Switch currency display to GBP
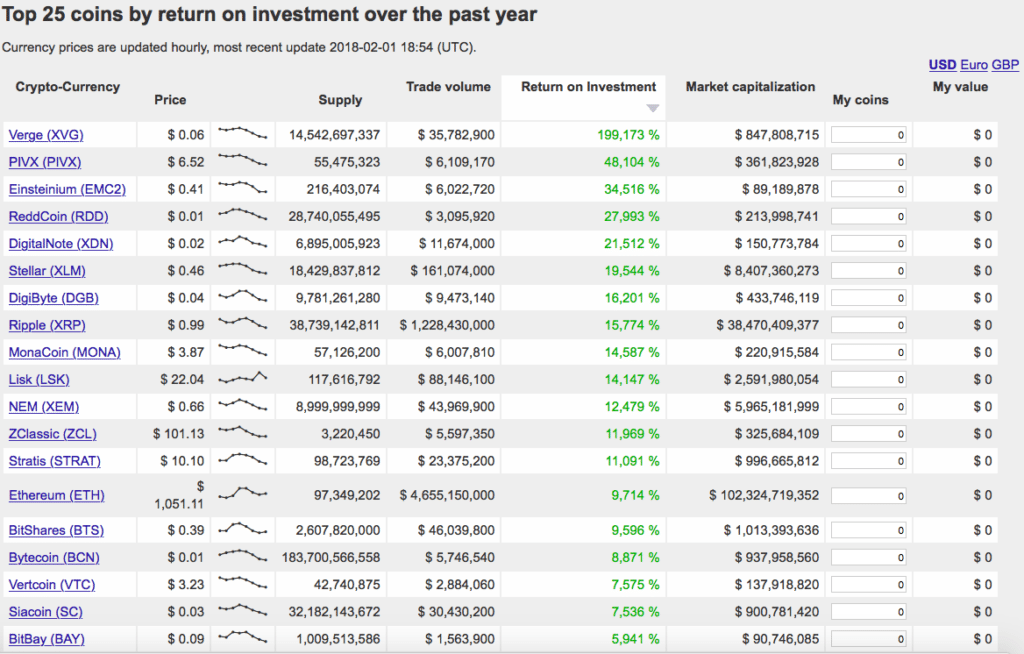 tap(1004, 64)
